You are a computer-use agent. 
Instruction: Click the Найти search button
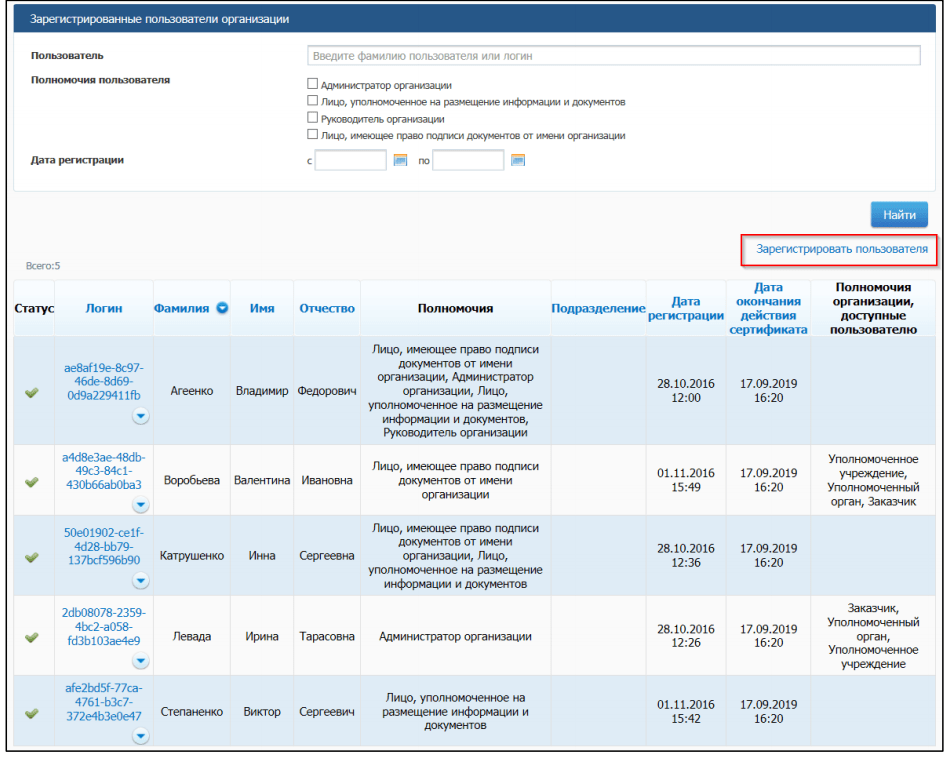click(x=899, y=215)
